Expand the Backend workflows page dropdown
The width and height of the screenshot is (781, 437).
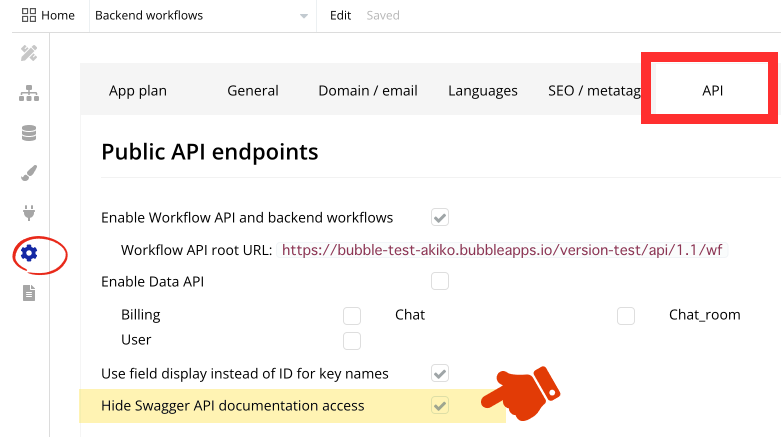[x=303, y=16]
